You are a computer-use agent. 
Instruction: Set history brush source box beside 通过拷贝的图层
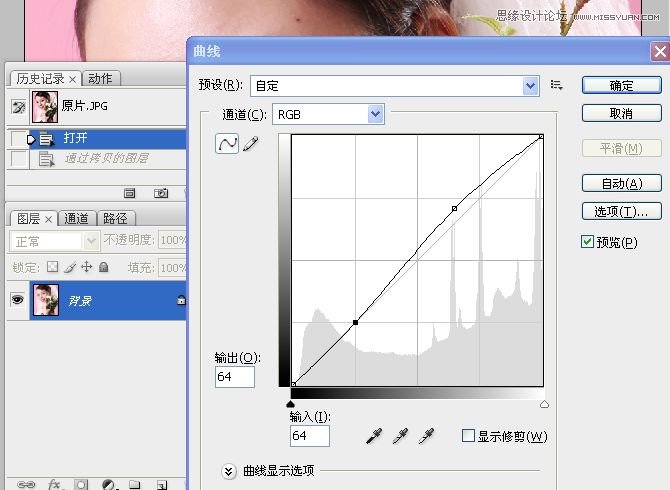tap(18, 159)
